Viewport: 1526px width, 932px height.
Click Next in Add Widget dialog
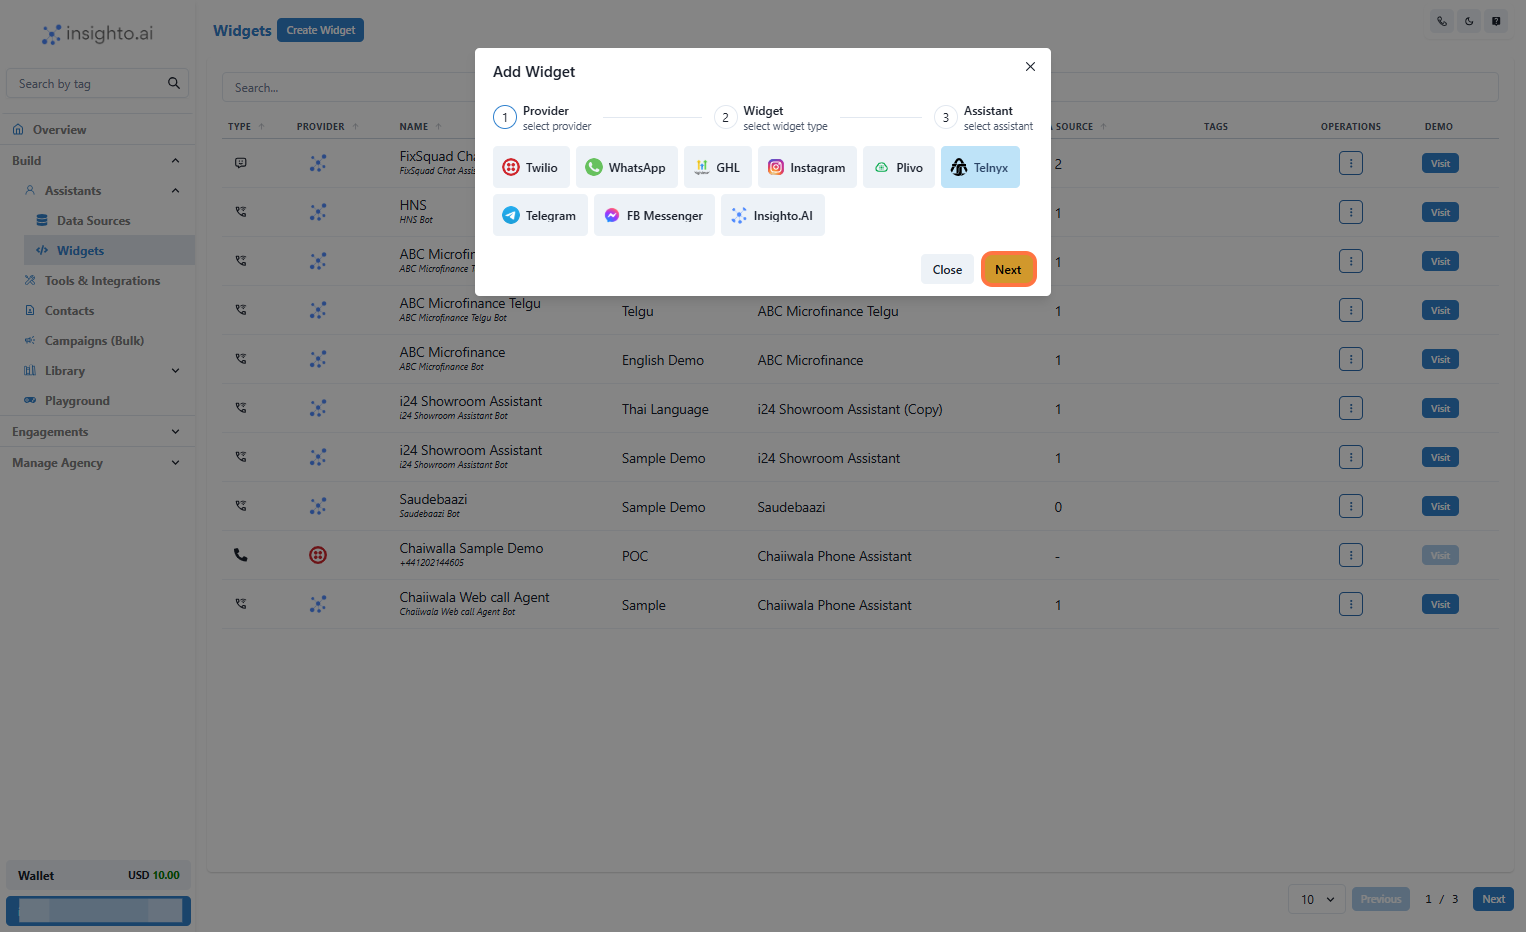(x=1008, y=269)
